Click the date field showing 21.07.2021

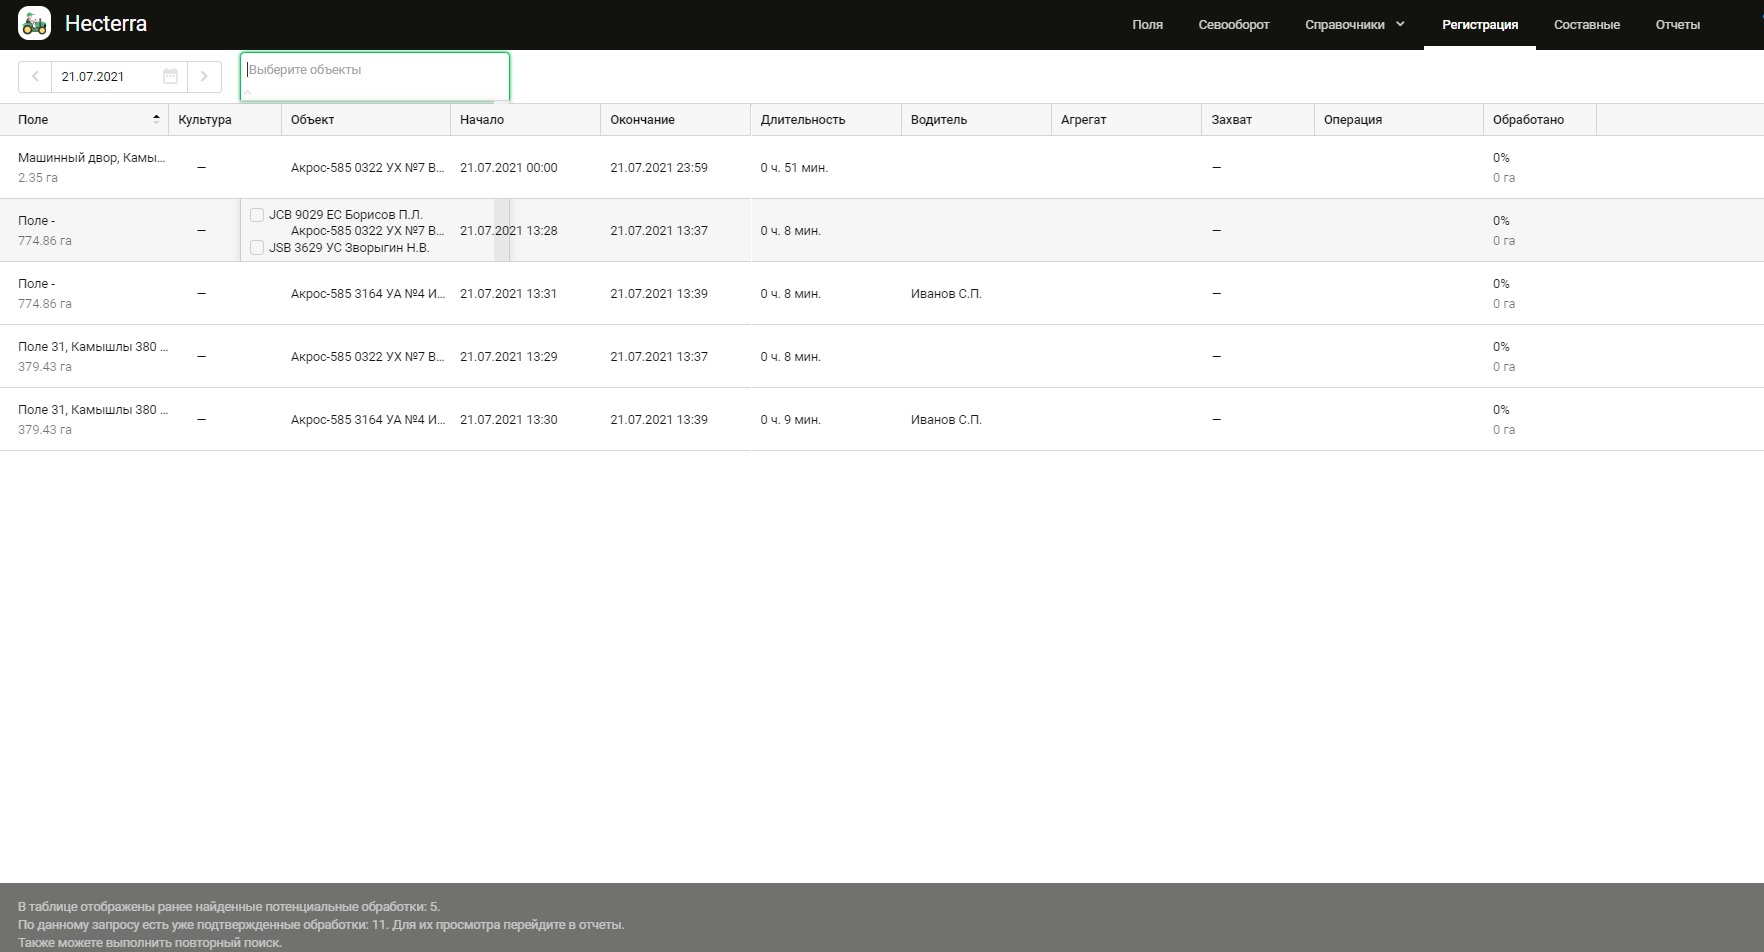click(x=105, y=76)
